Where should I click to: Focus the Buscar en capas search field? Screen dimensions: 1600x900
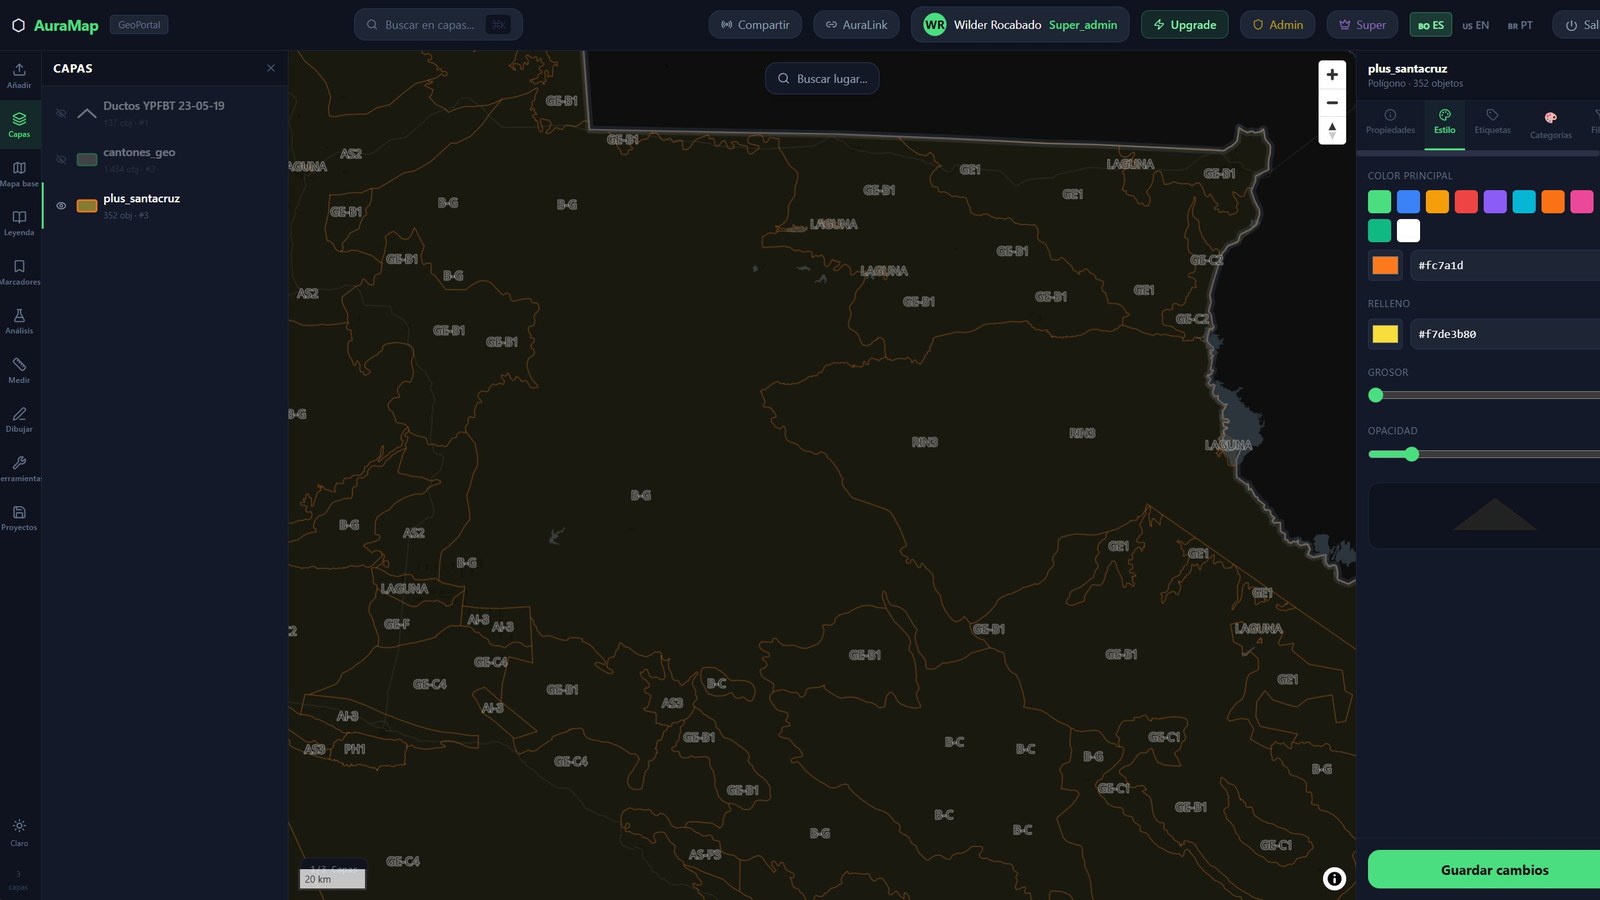point(438,25)
